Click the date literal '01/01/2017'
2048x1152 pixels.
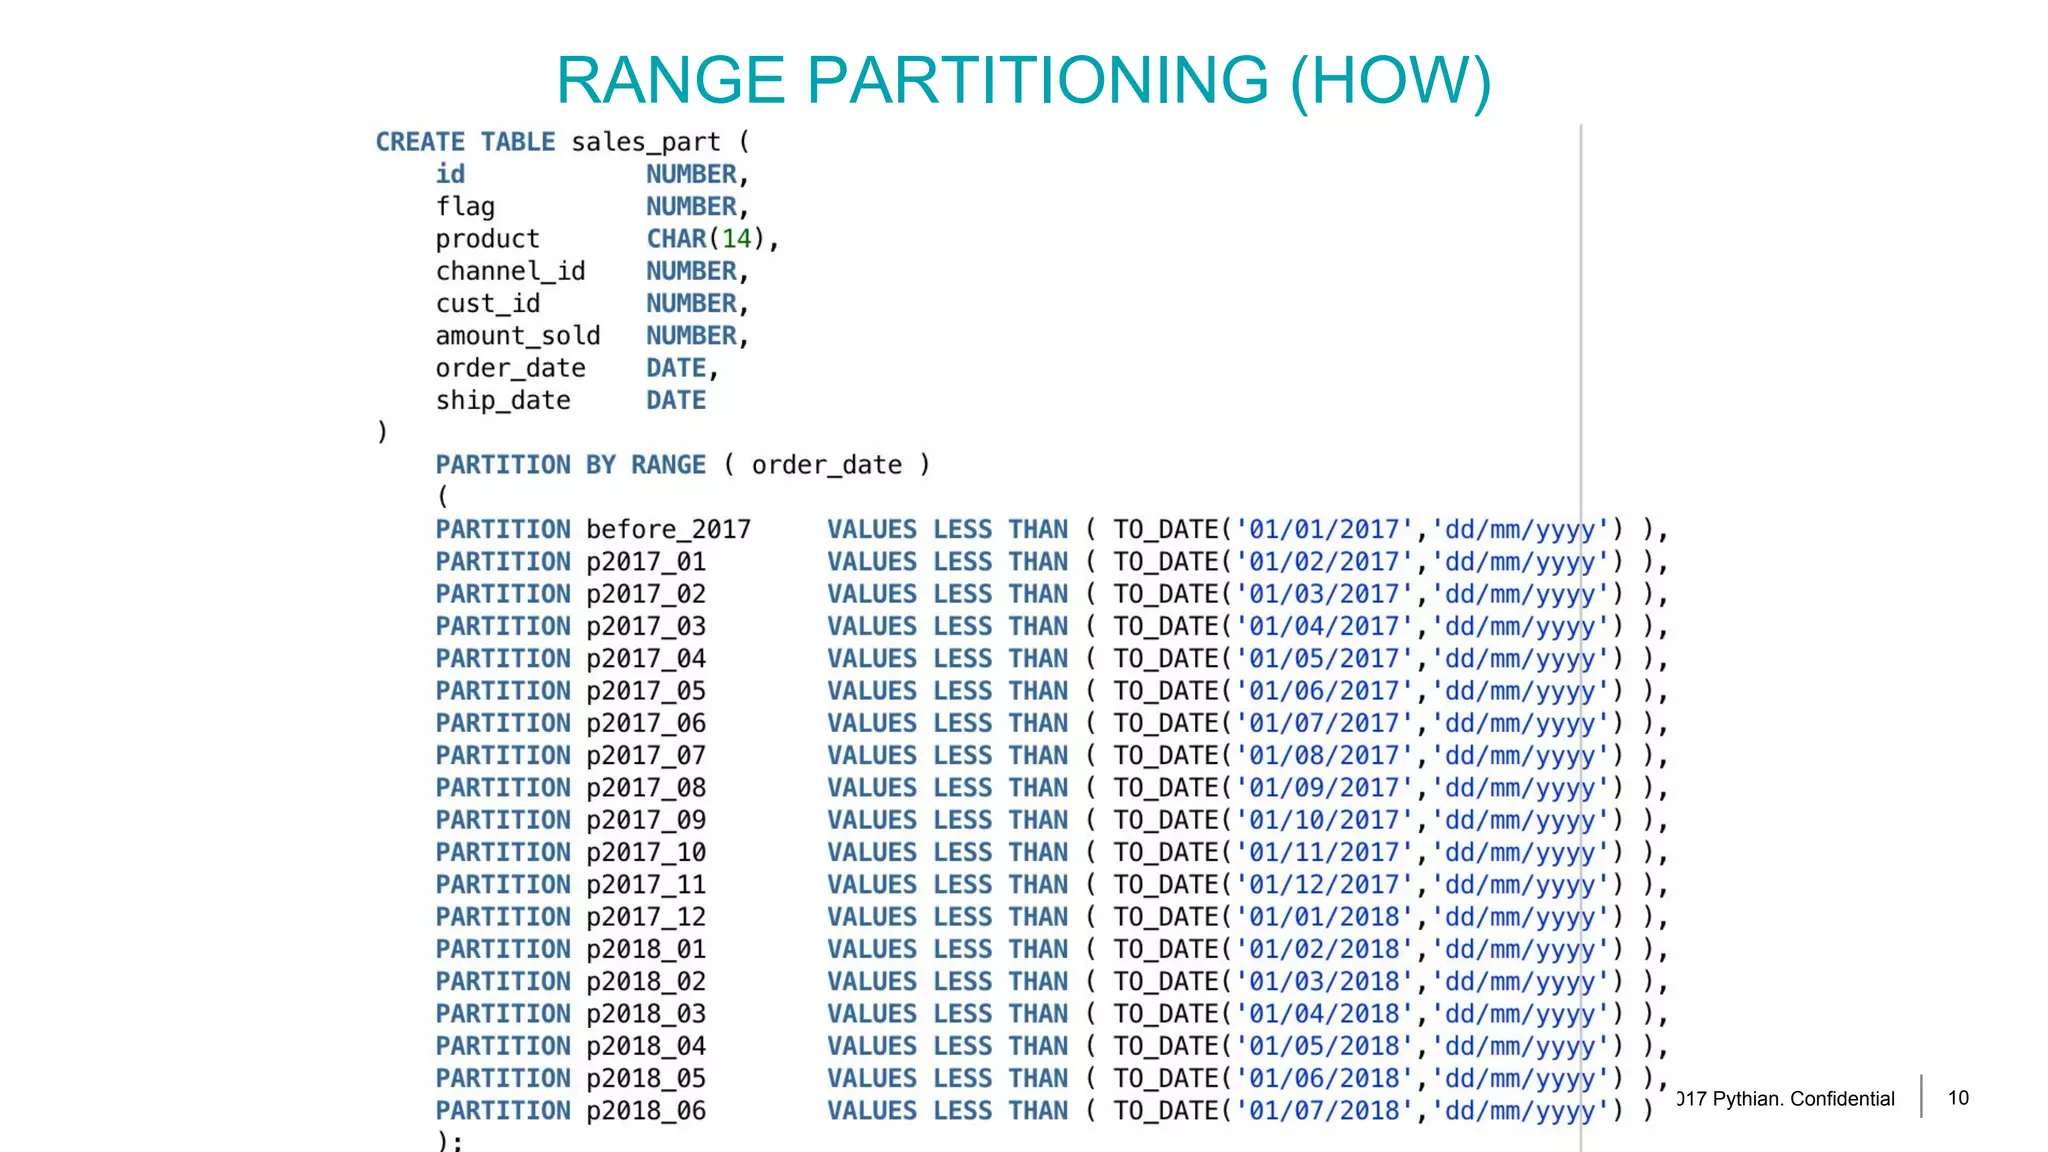click(1324, 529)
